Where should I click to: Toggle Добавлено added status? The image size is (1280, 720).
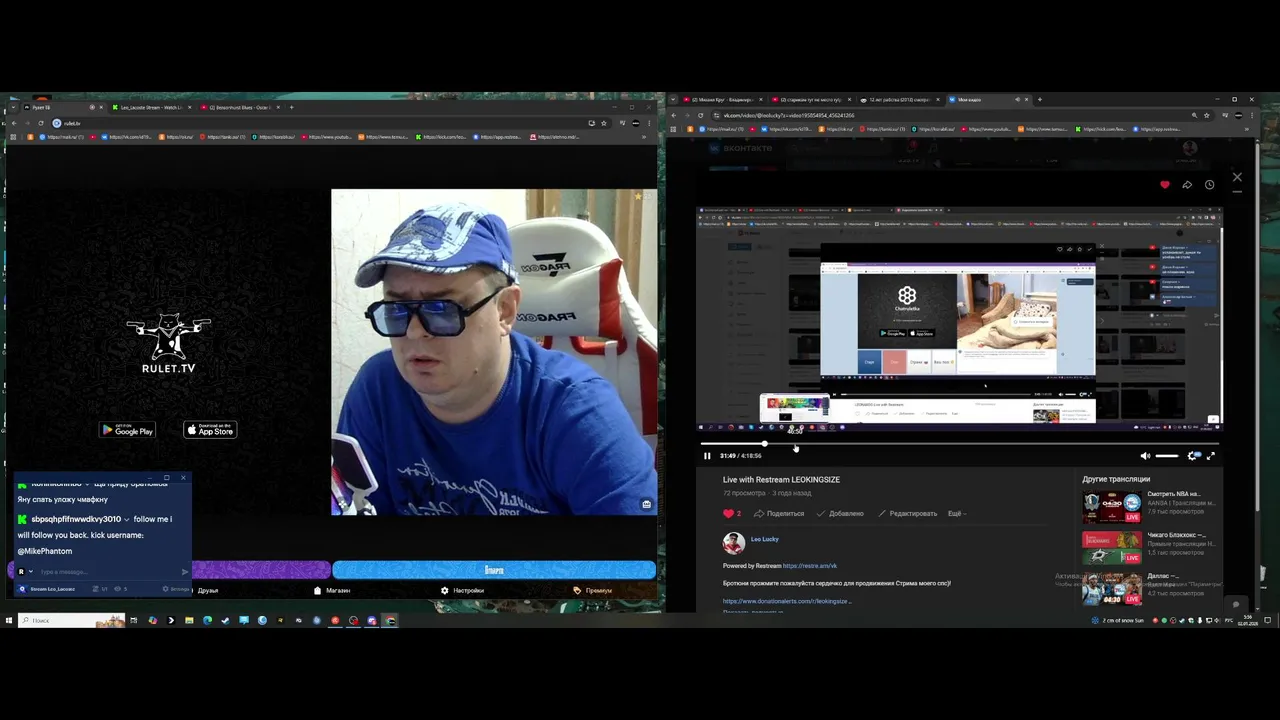[840, 513]
